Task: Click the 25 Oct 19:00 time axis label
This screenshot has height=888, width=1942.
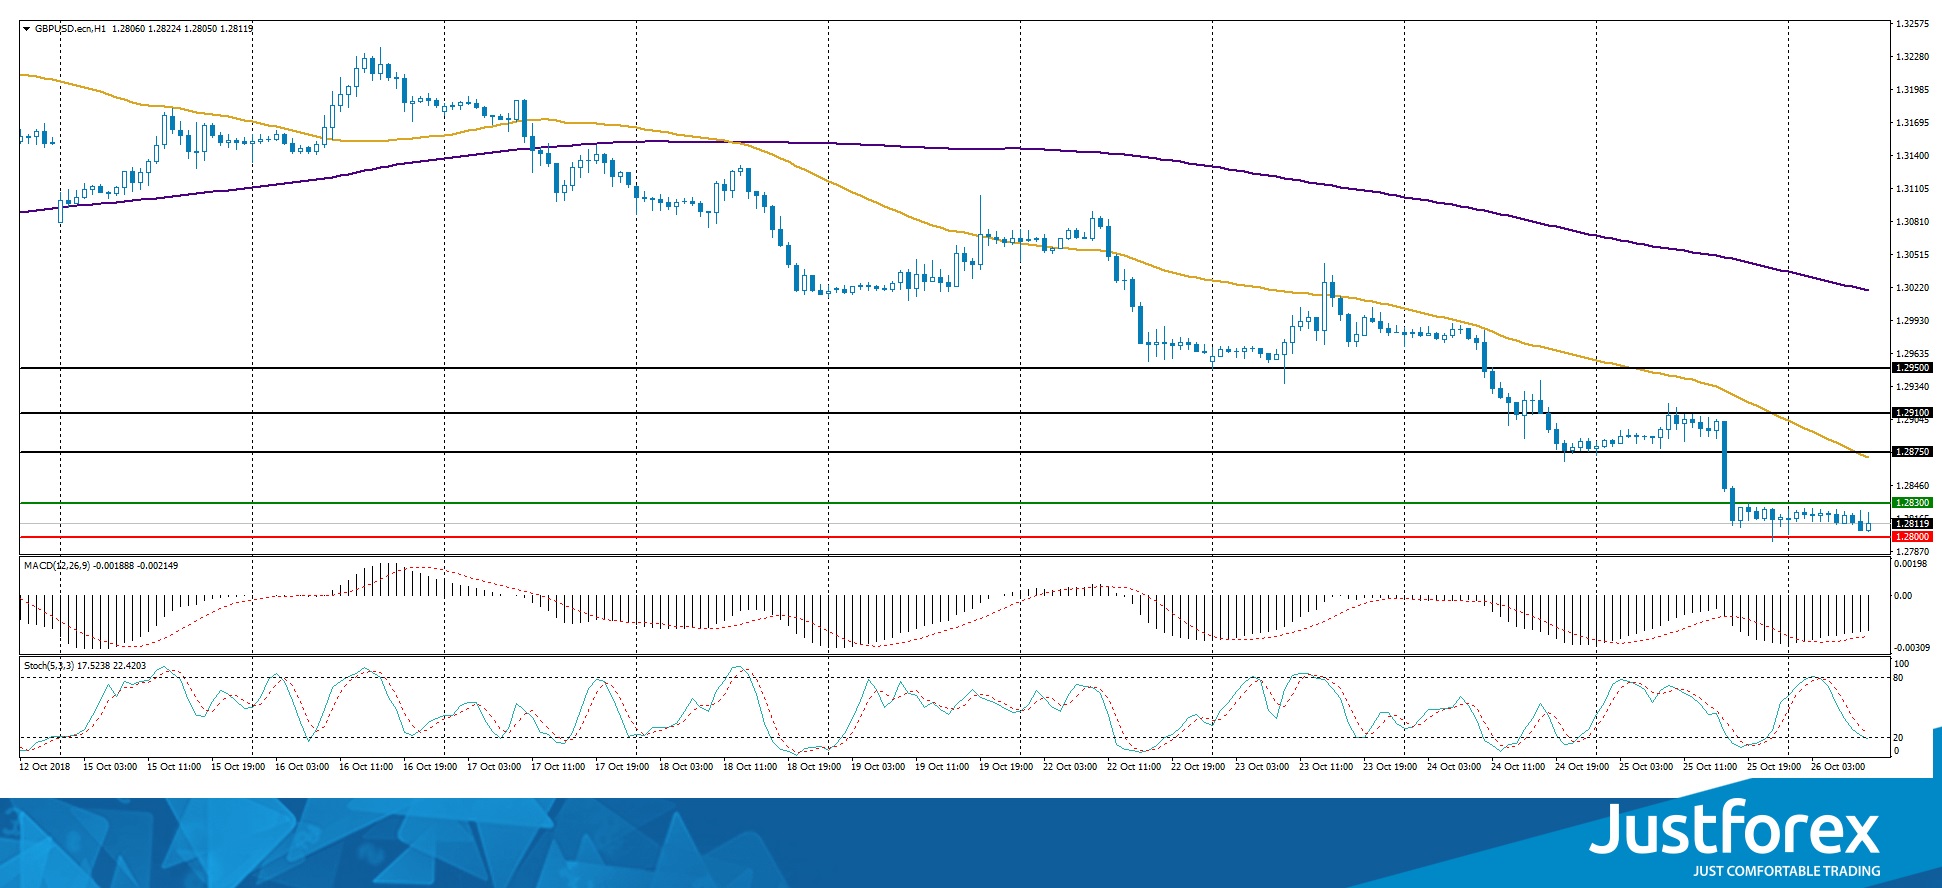Action: pos(1774,767)
